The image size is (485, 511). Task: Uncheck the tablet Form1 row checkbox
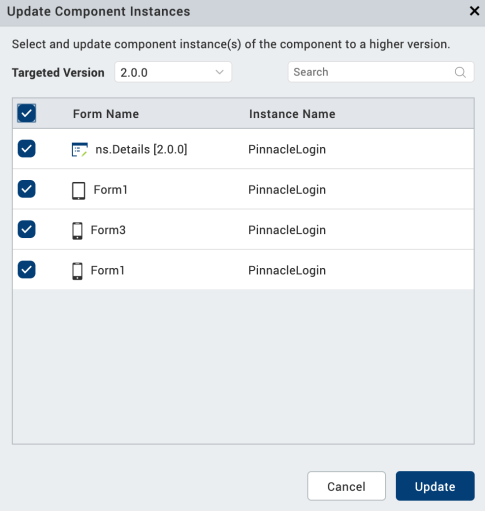(x=27, y=189)
